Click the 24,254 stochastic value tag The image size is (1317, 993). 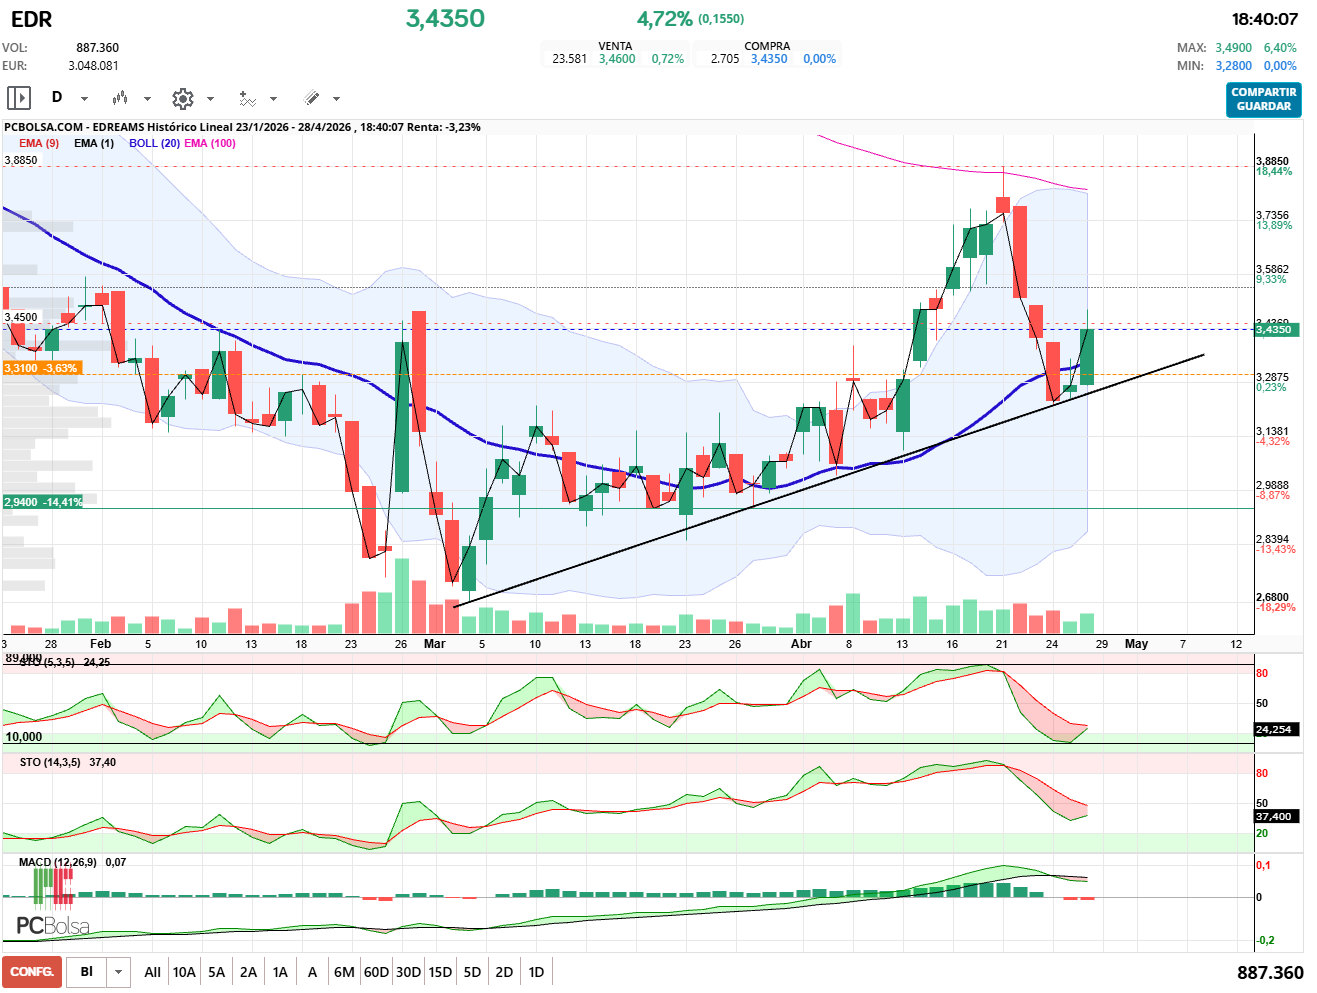[x=1277, y=730]
